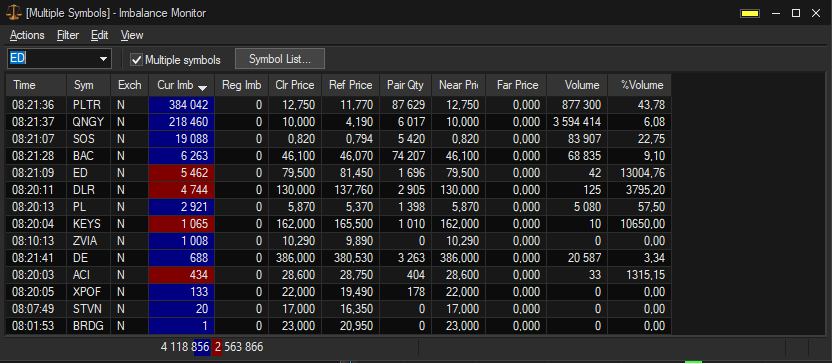Select the ZVIA symbol cell

[89, 241]
